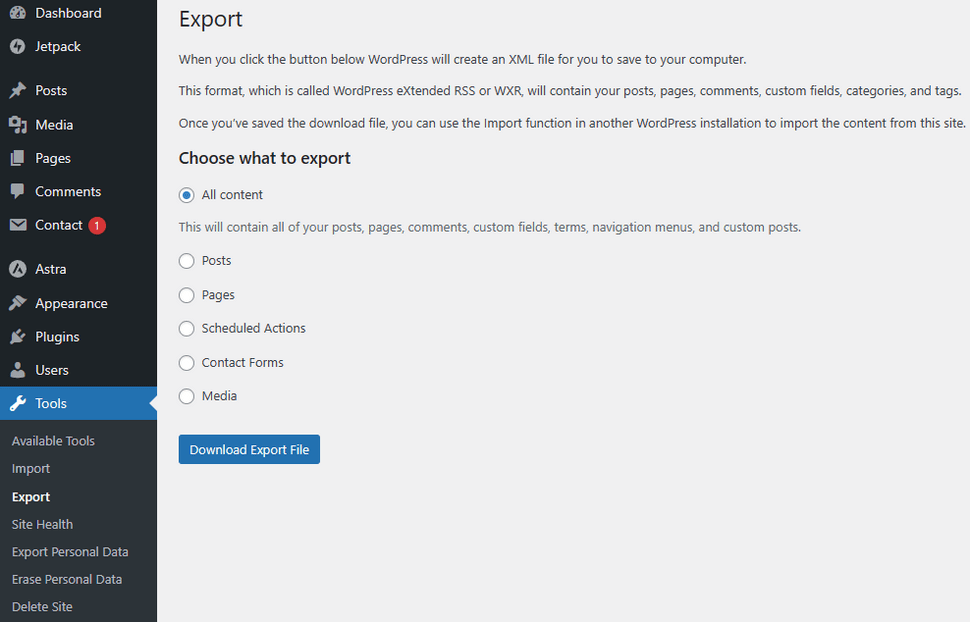This screenshot has height=622, width=970.
Task: Open the Import submenu item
Action: tap(31, 469)
